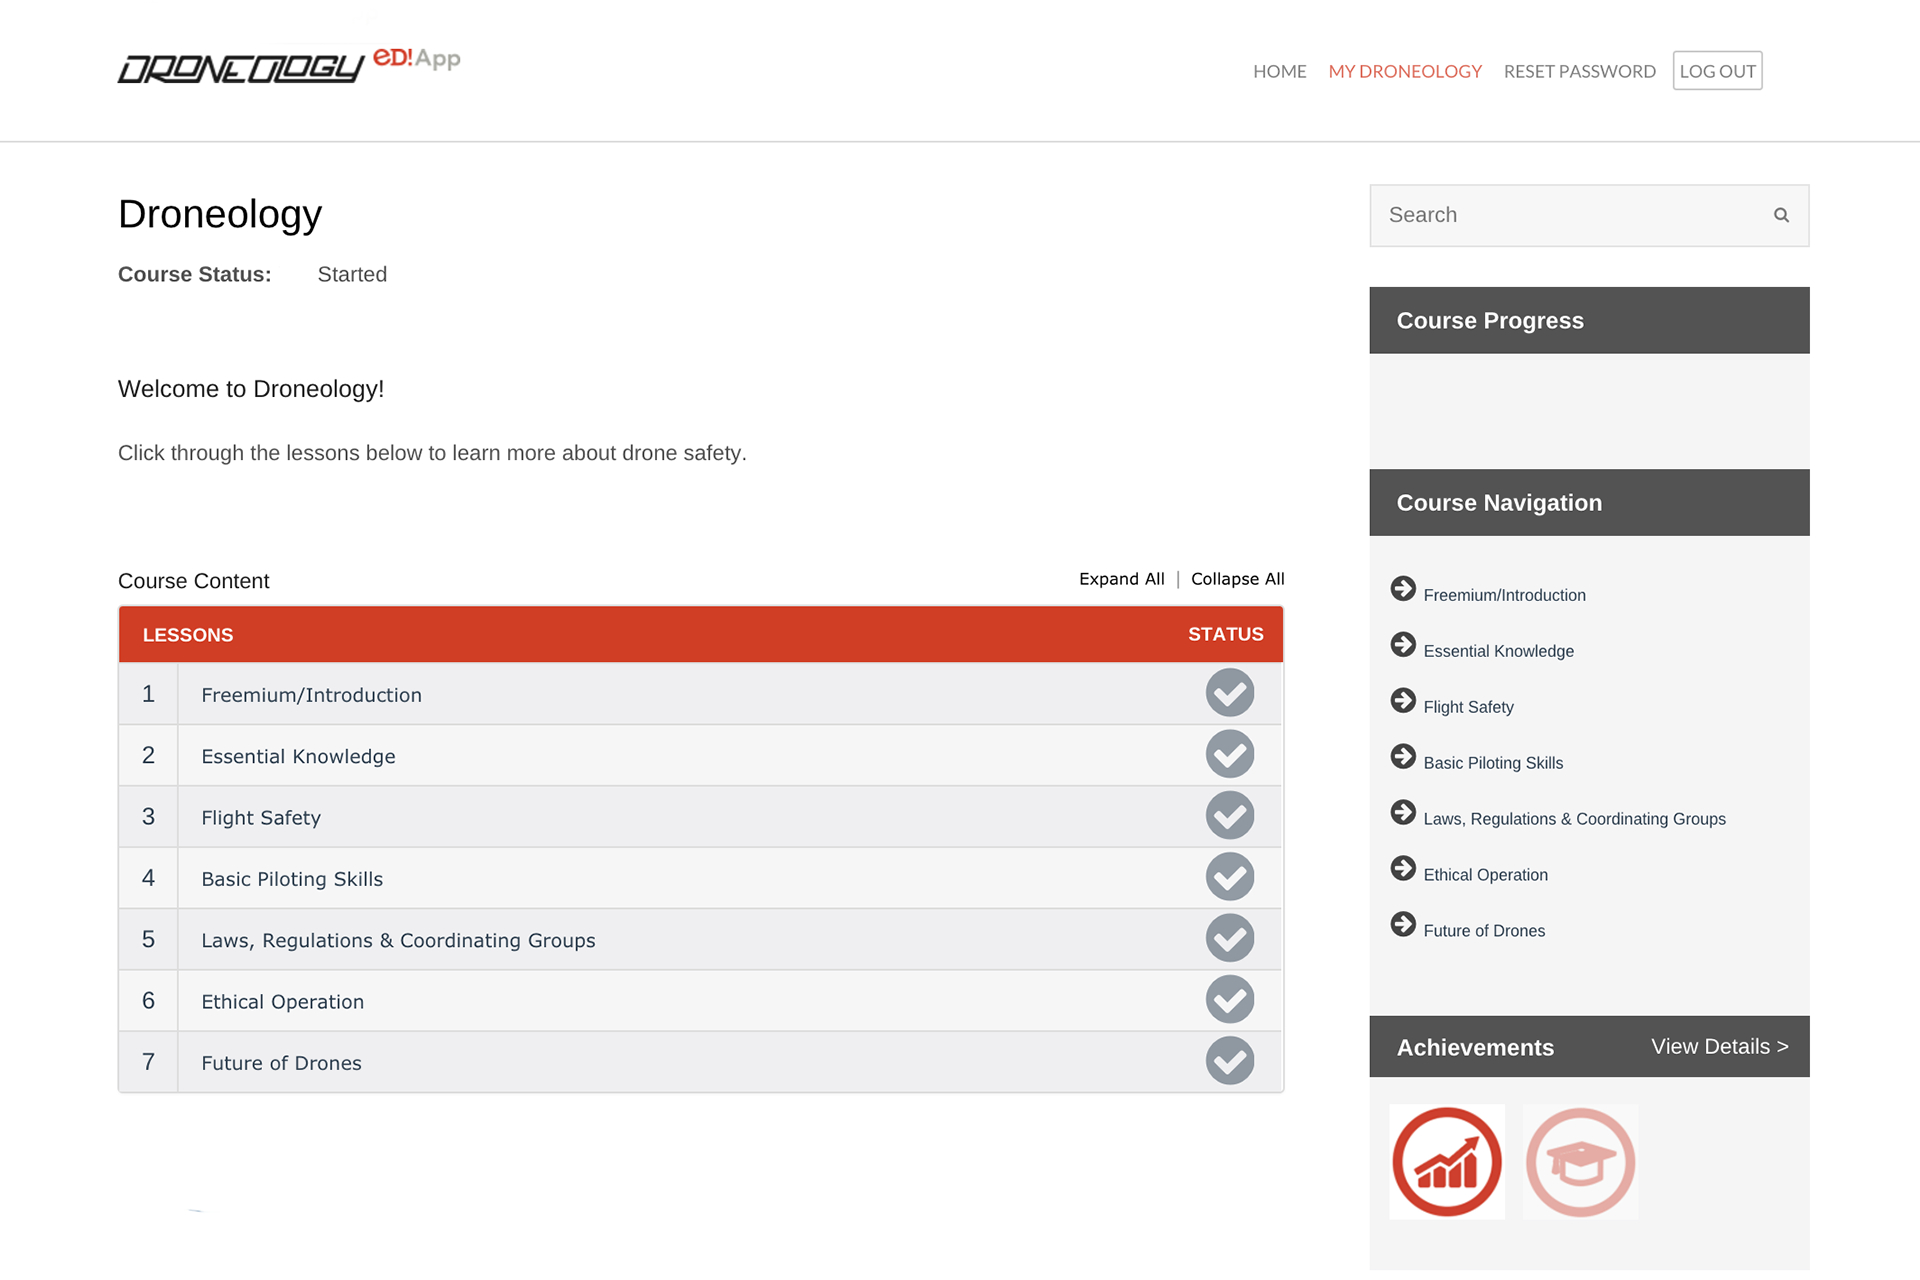This screenshot has width=1920, height=1280.
Task: Open the graduation cap achievement badge
Action: pyautogui.click(x=1580, y=1161)
